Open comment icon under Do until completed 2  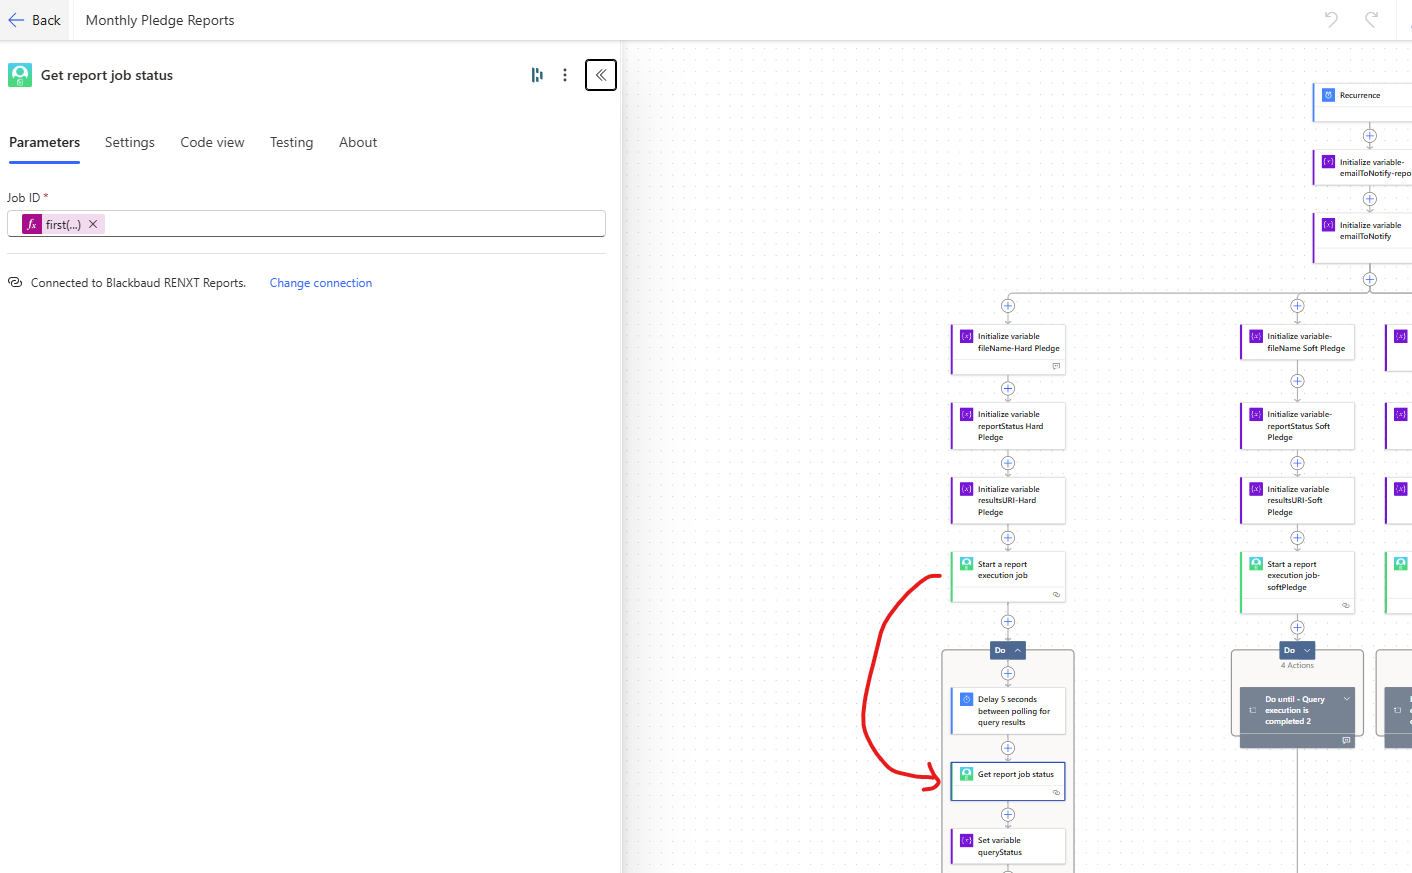pos(1346,741)
